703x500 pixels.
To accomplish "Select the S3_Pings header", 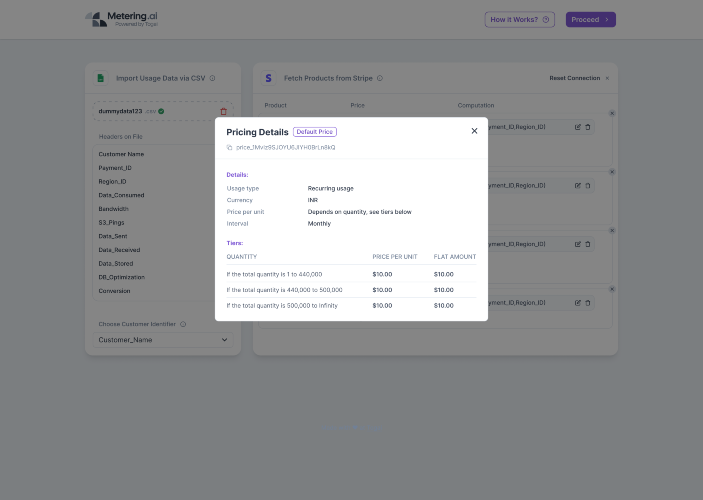I will 111,223.
